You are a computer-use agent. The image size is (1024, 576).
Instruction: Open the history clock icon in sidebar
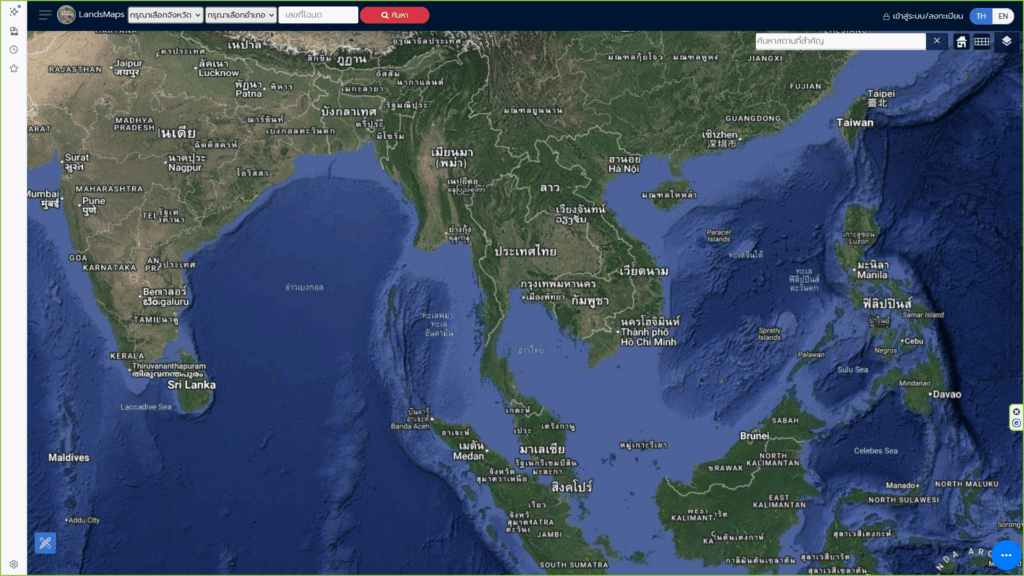(x=14, y=50)
